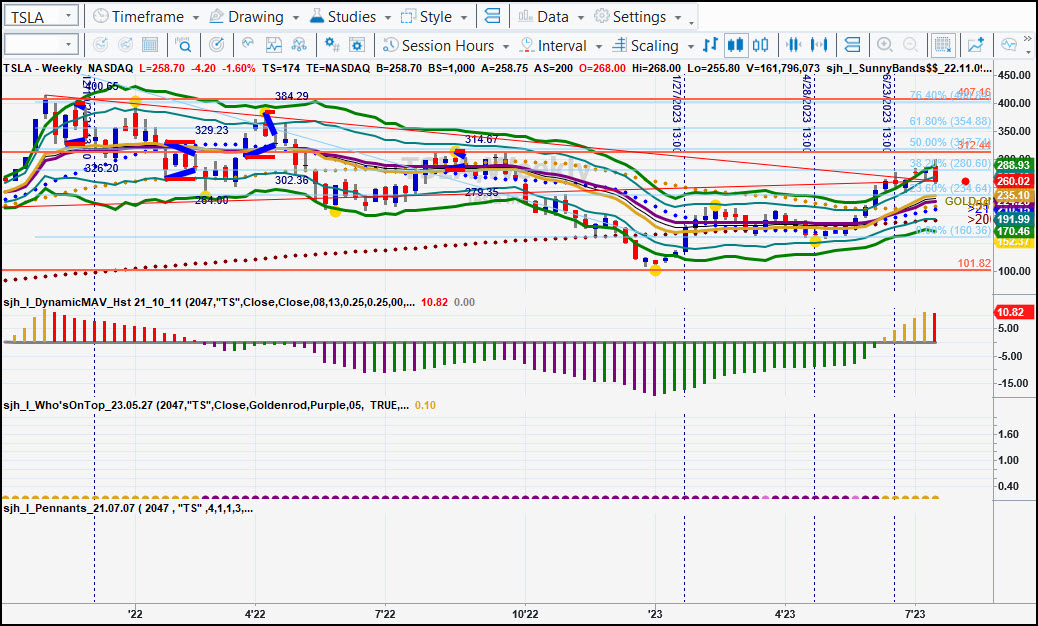Open the Studies menu
This screenshot has height=626, width=1038.
pos(351,17)
